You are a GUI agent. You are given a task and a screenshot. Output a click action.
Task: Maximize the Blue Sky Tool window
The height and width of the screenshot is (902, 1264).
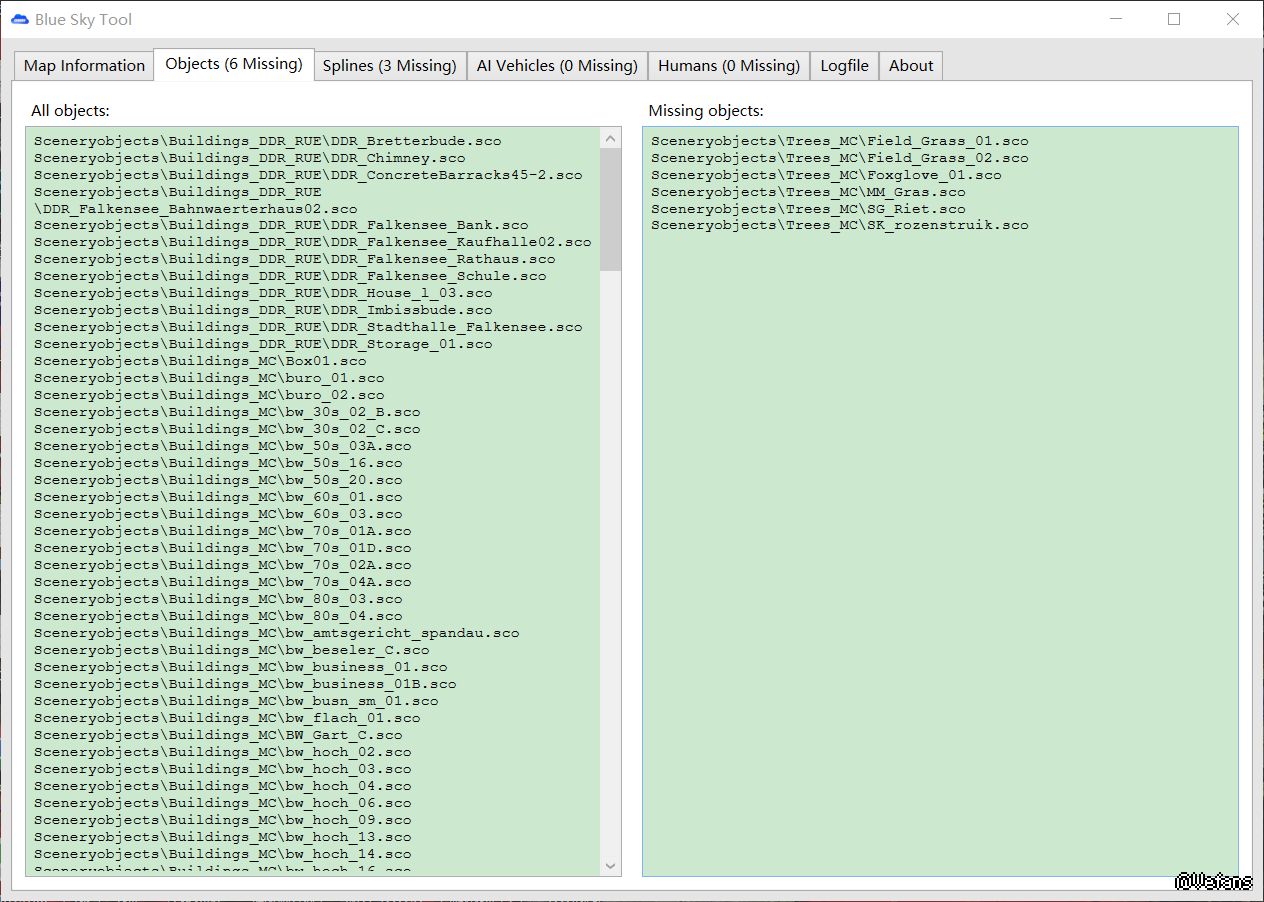tap(1174, 19)
